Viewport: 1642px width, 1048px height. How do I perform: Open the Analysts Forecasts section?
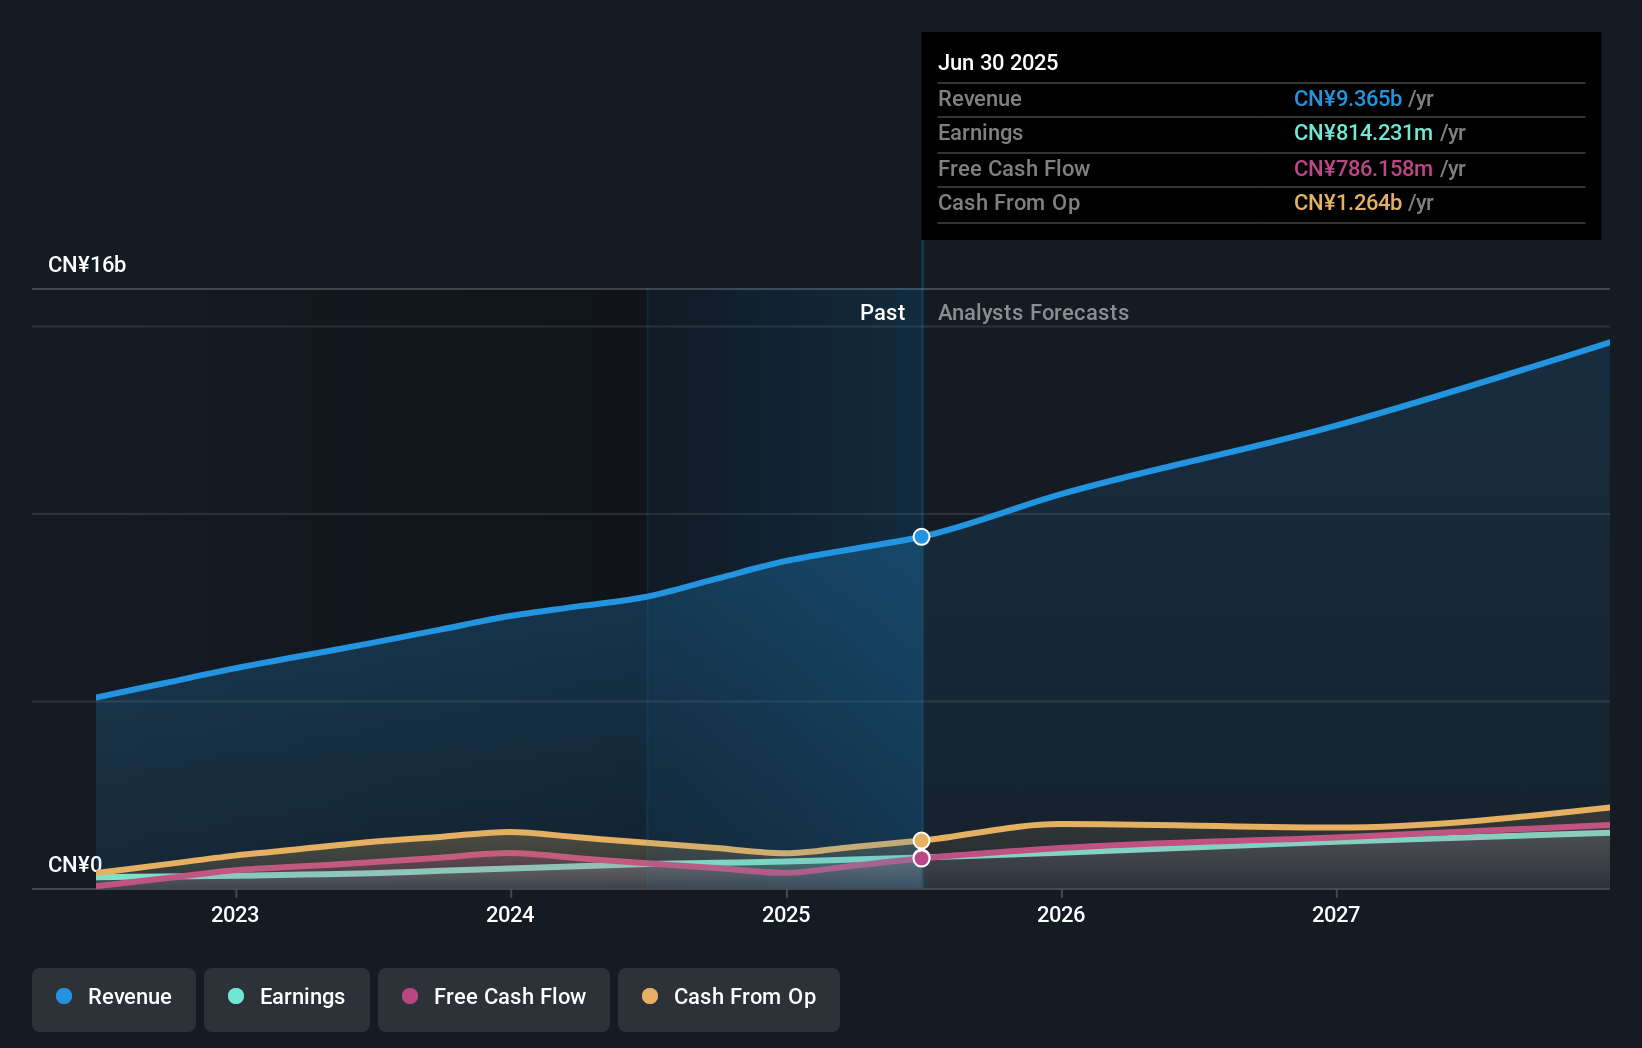1033,312
